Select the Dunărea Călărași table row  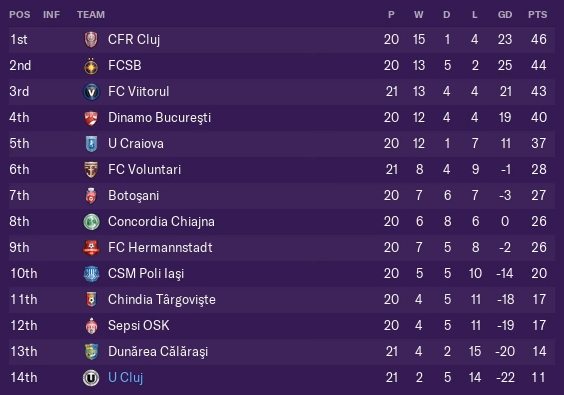[x=282, y=351]
